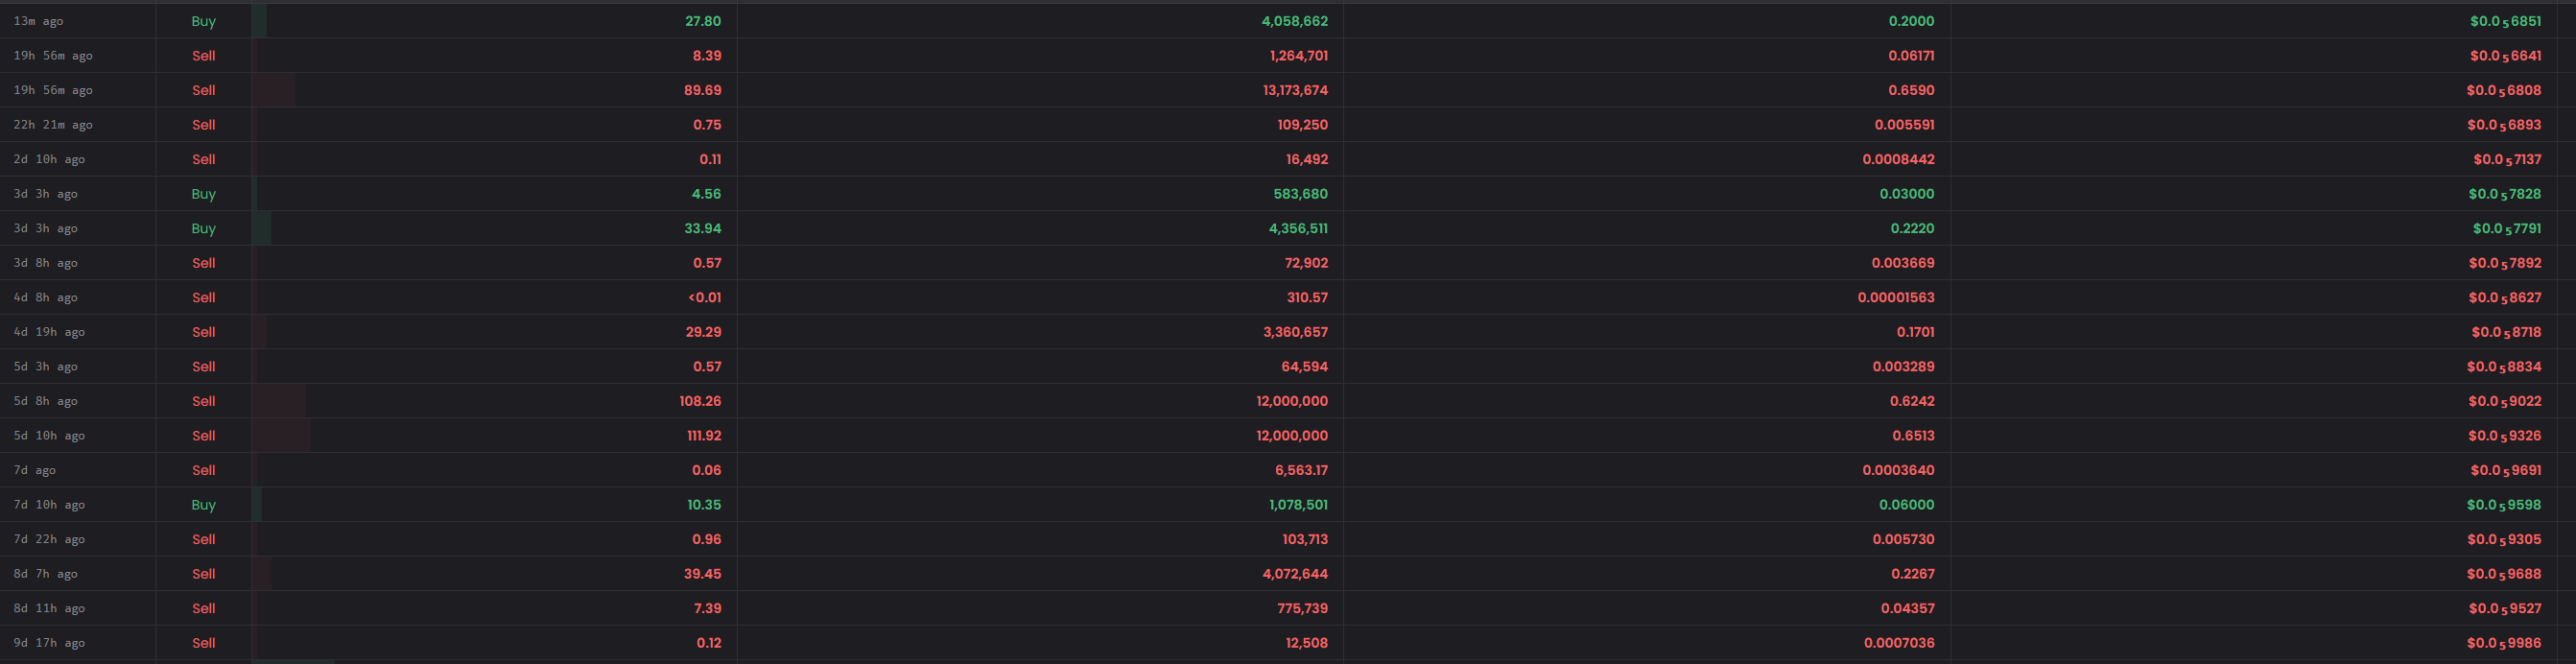Select the Sell label in the 8d 7h row
Viewport: 2576px width, 664px height.
pos(203,574)
